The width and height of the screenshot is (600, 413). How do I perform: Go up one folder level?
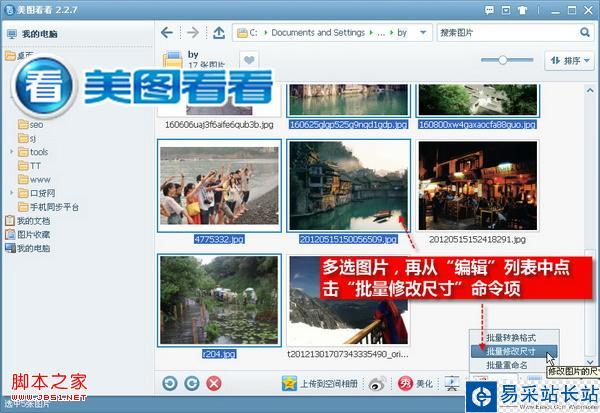click(x=218, y=33)
